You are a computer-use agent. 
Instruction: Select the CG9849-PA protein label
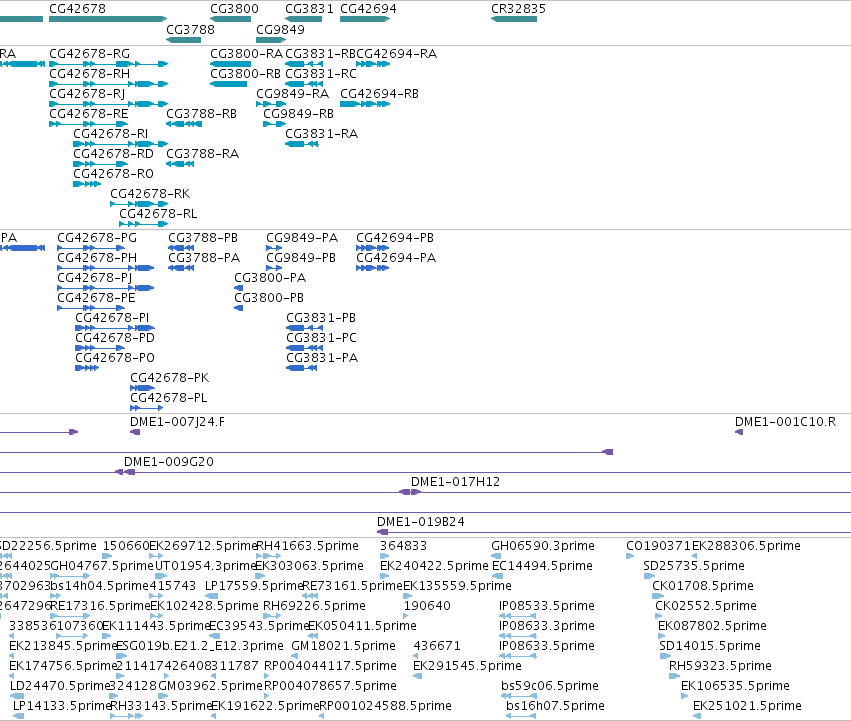[x=302, y=238]
